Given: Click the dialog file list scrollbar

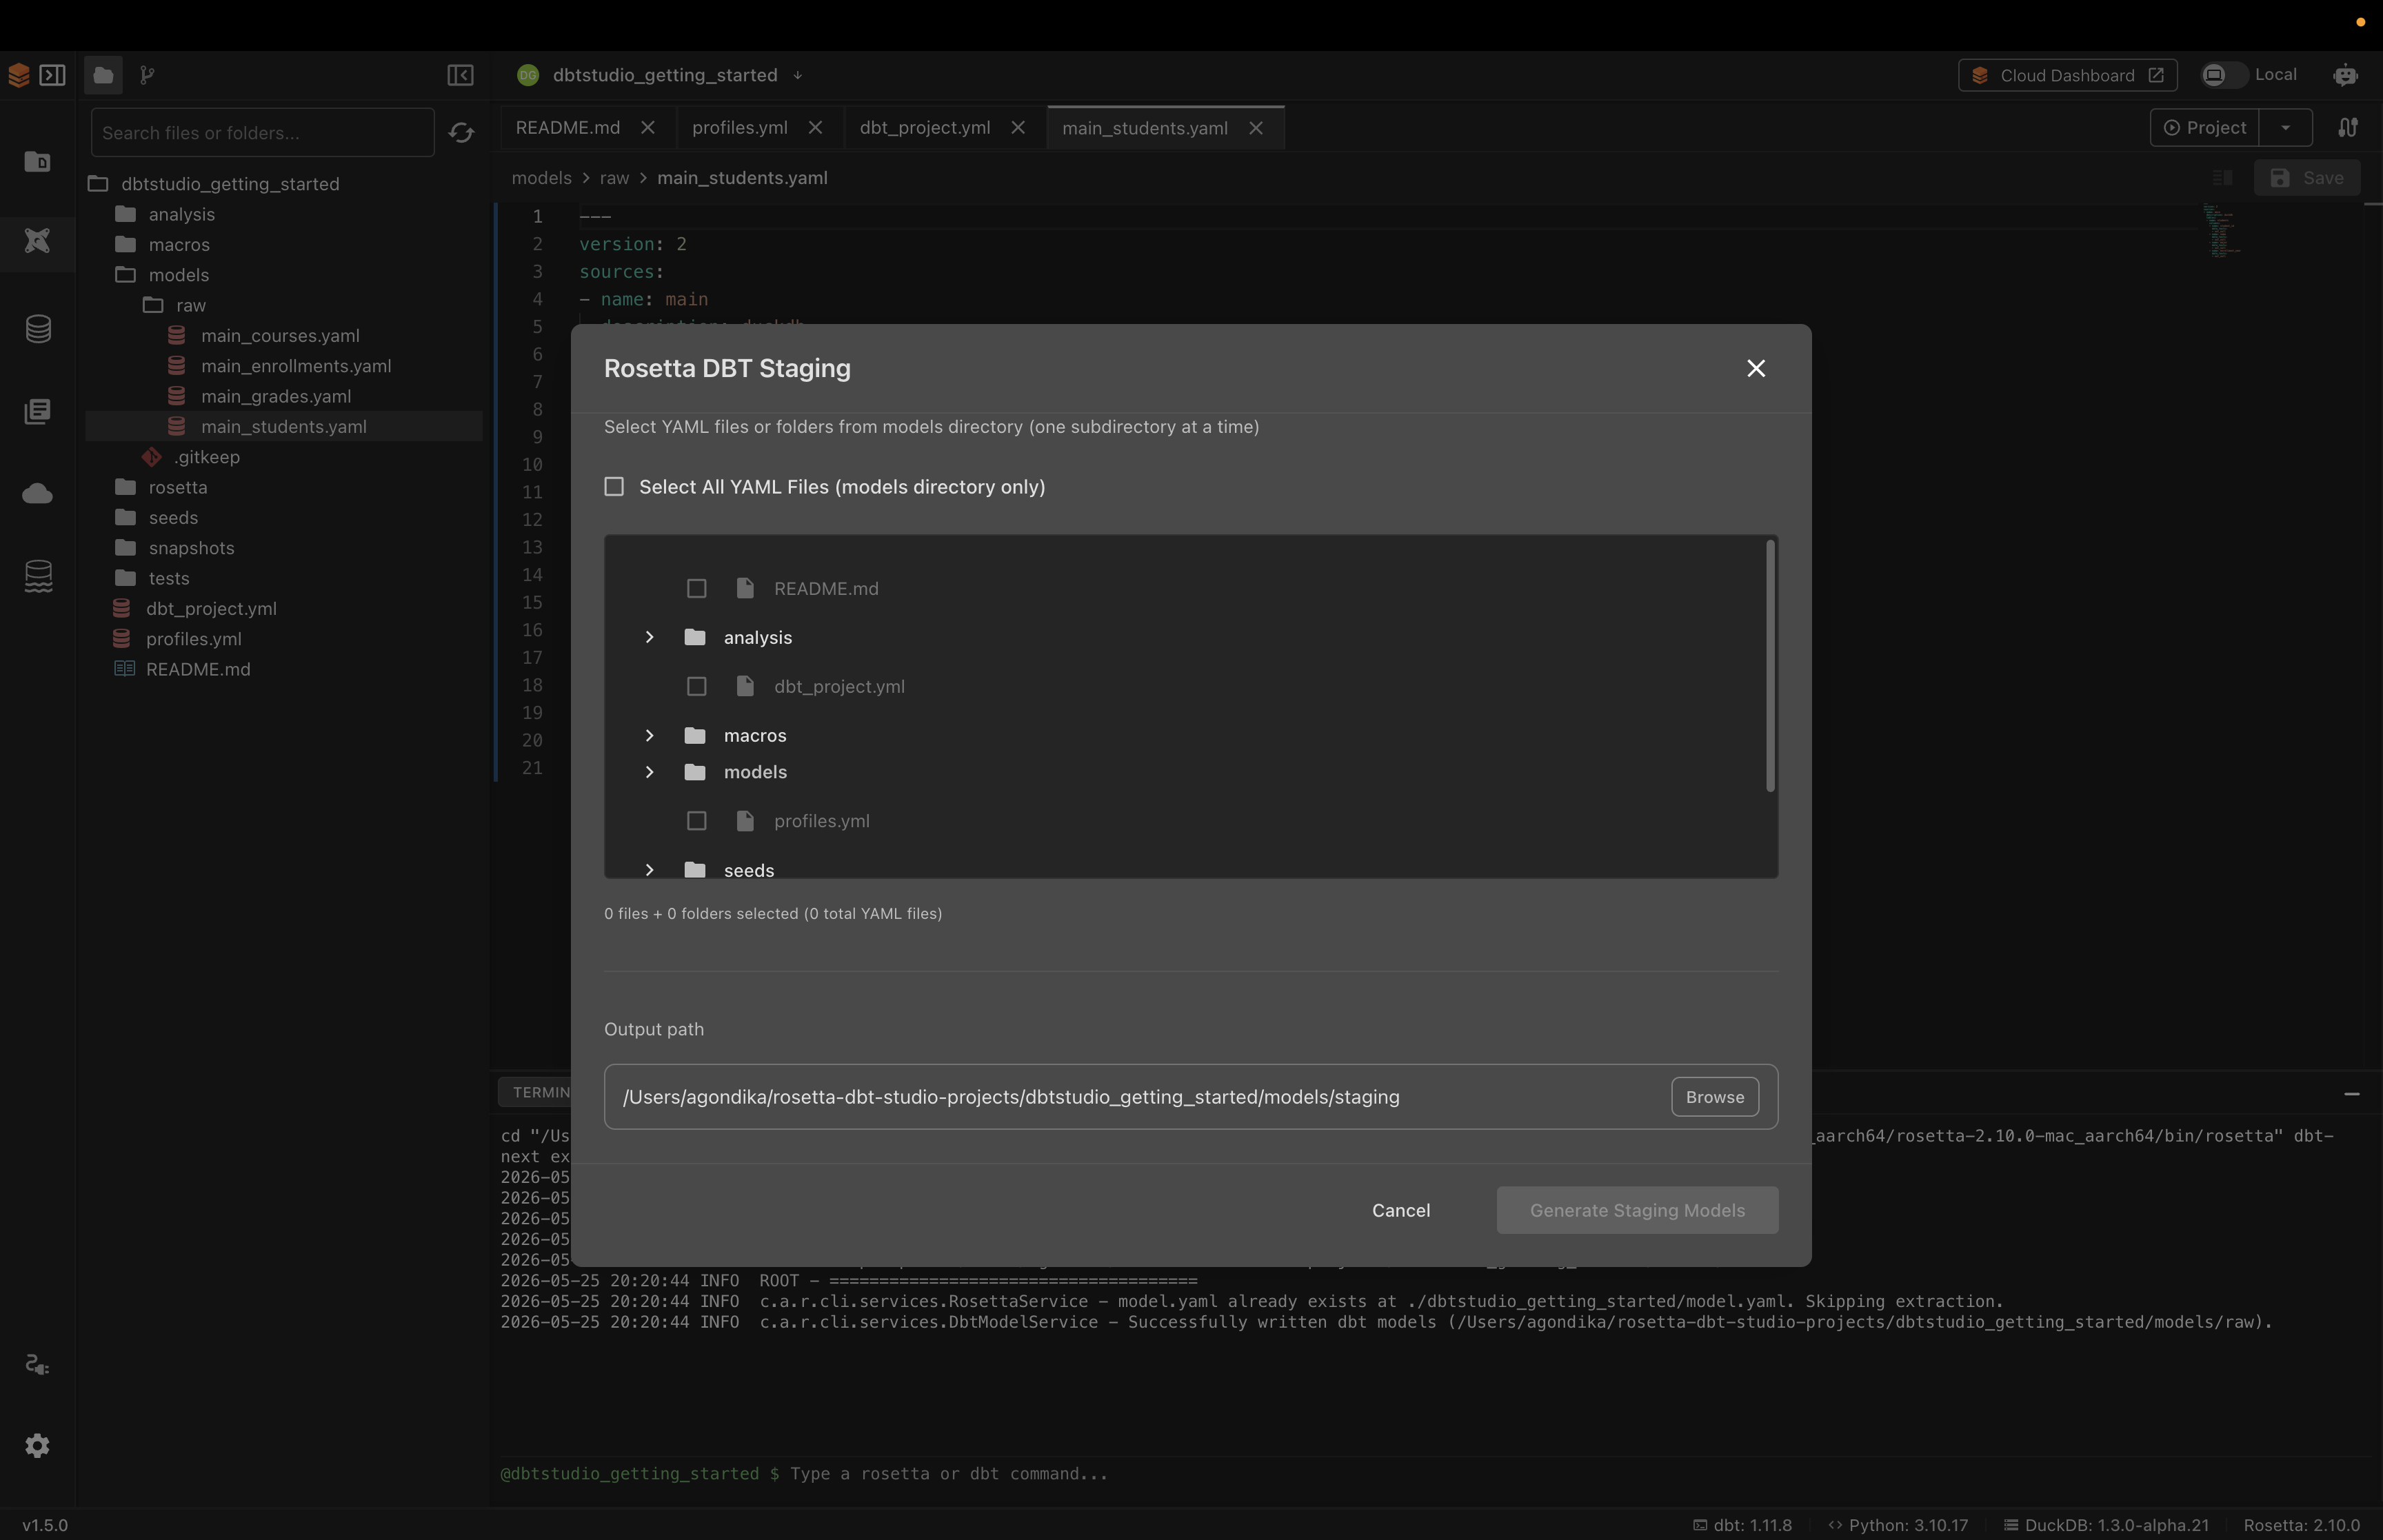Looking at the screenshot, I should (x=1770, y=666).
